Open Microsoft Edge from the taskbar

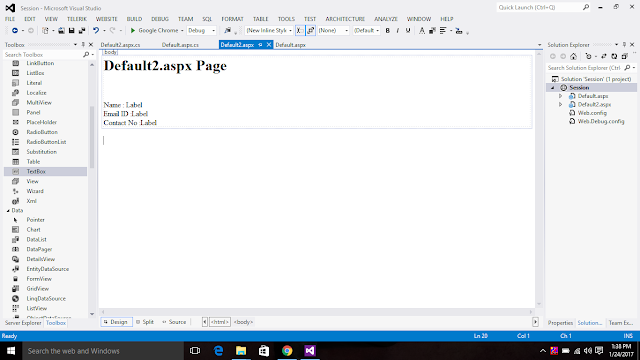pyautogui.click(x=218, y=351)
